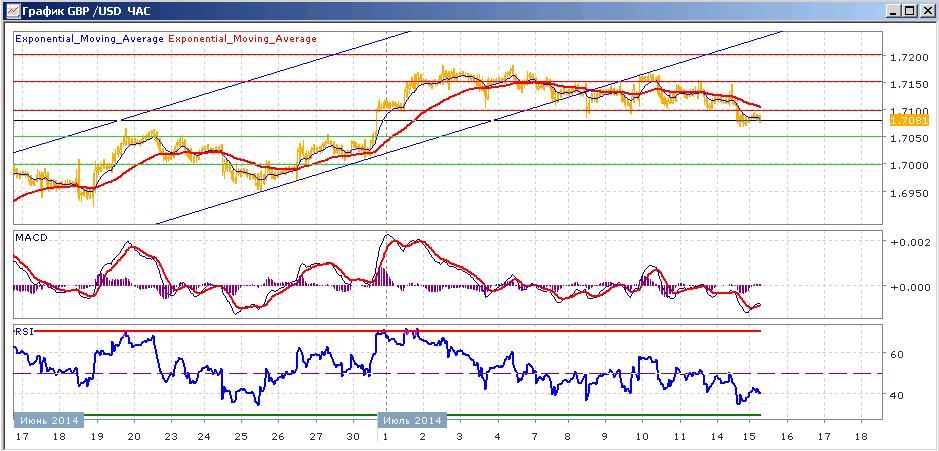Click the 1.7200 price axis label
This screenshot has width=939, height=451.
908,58
